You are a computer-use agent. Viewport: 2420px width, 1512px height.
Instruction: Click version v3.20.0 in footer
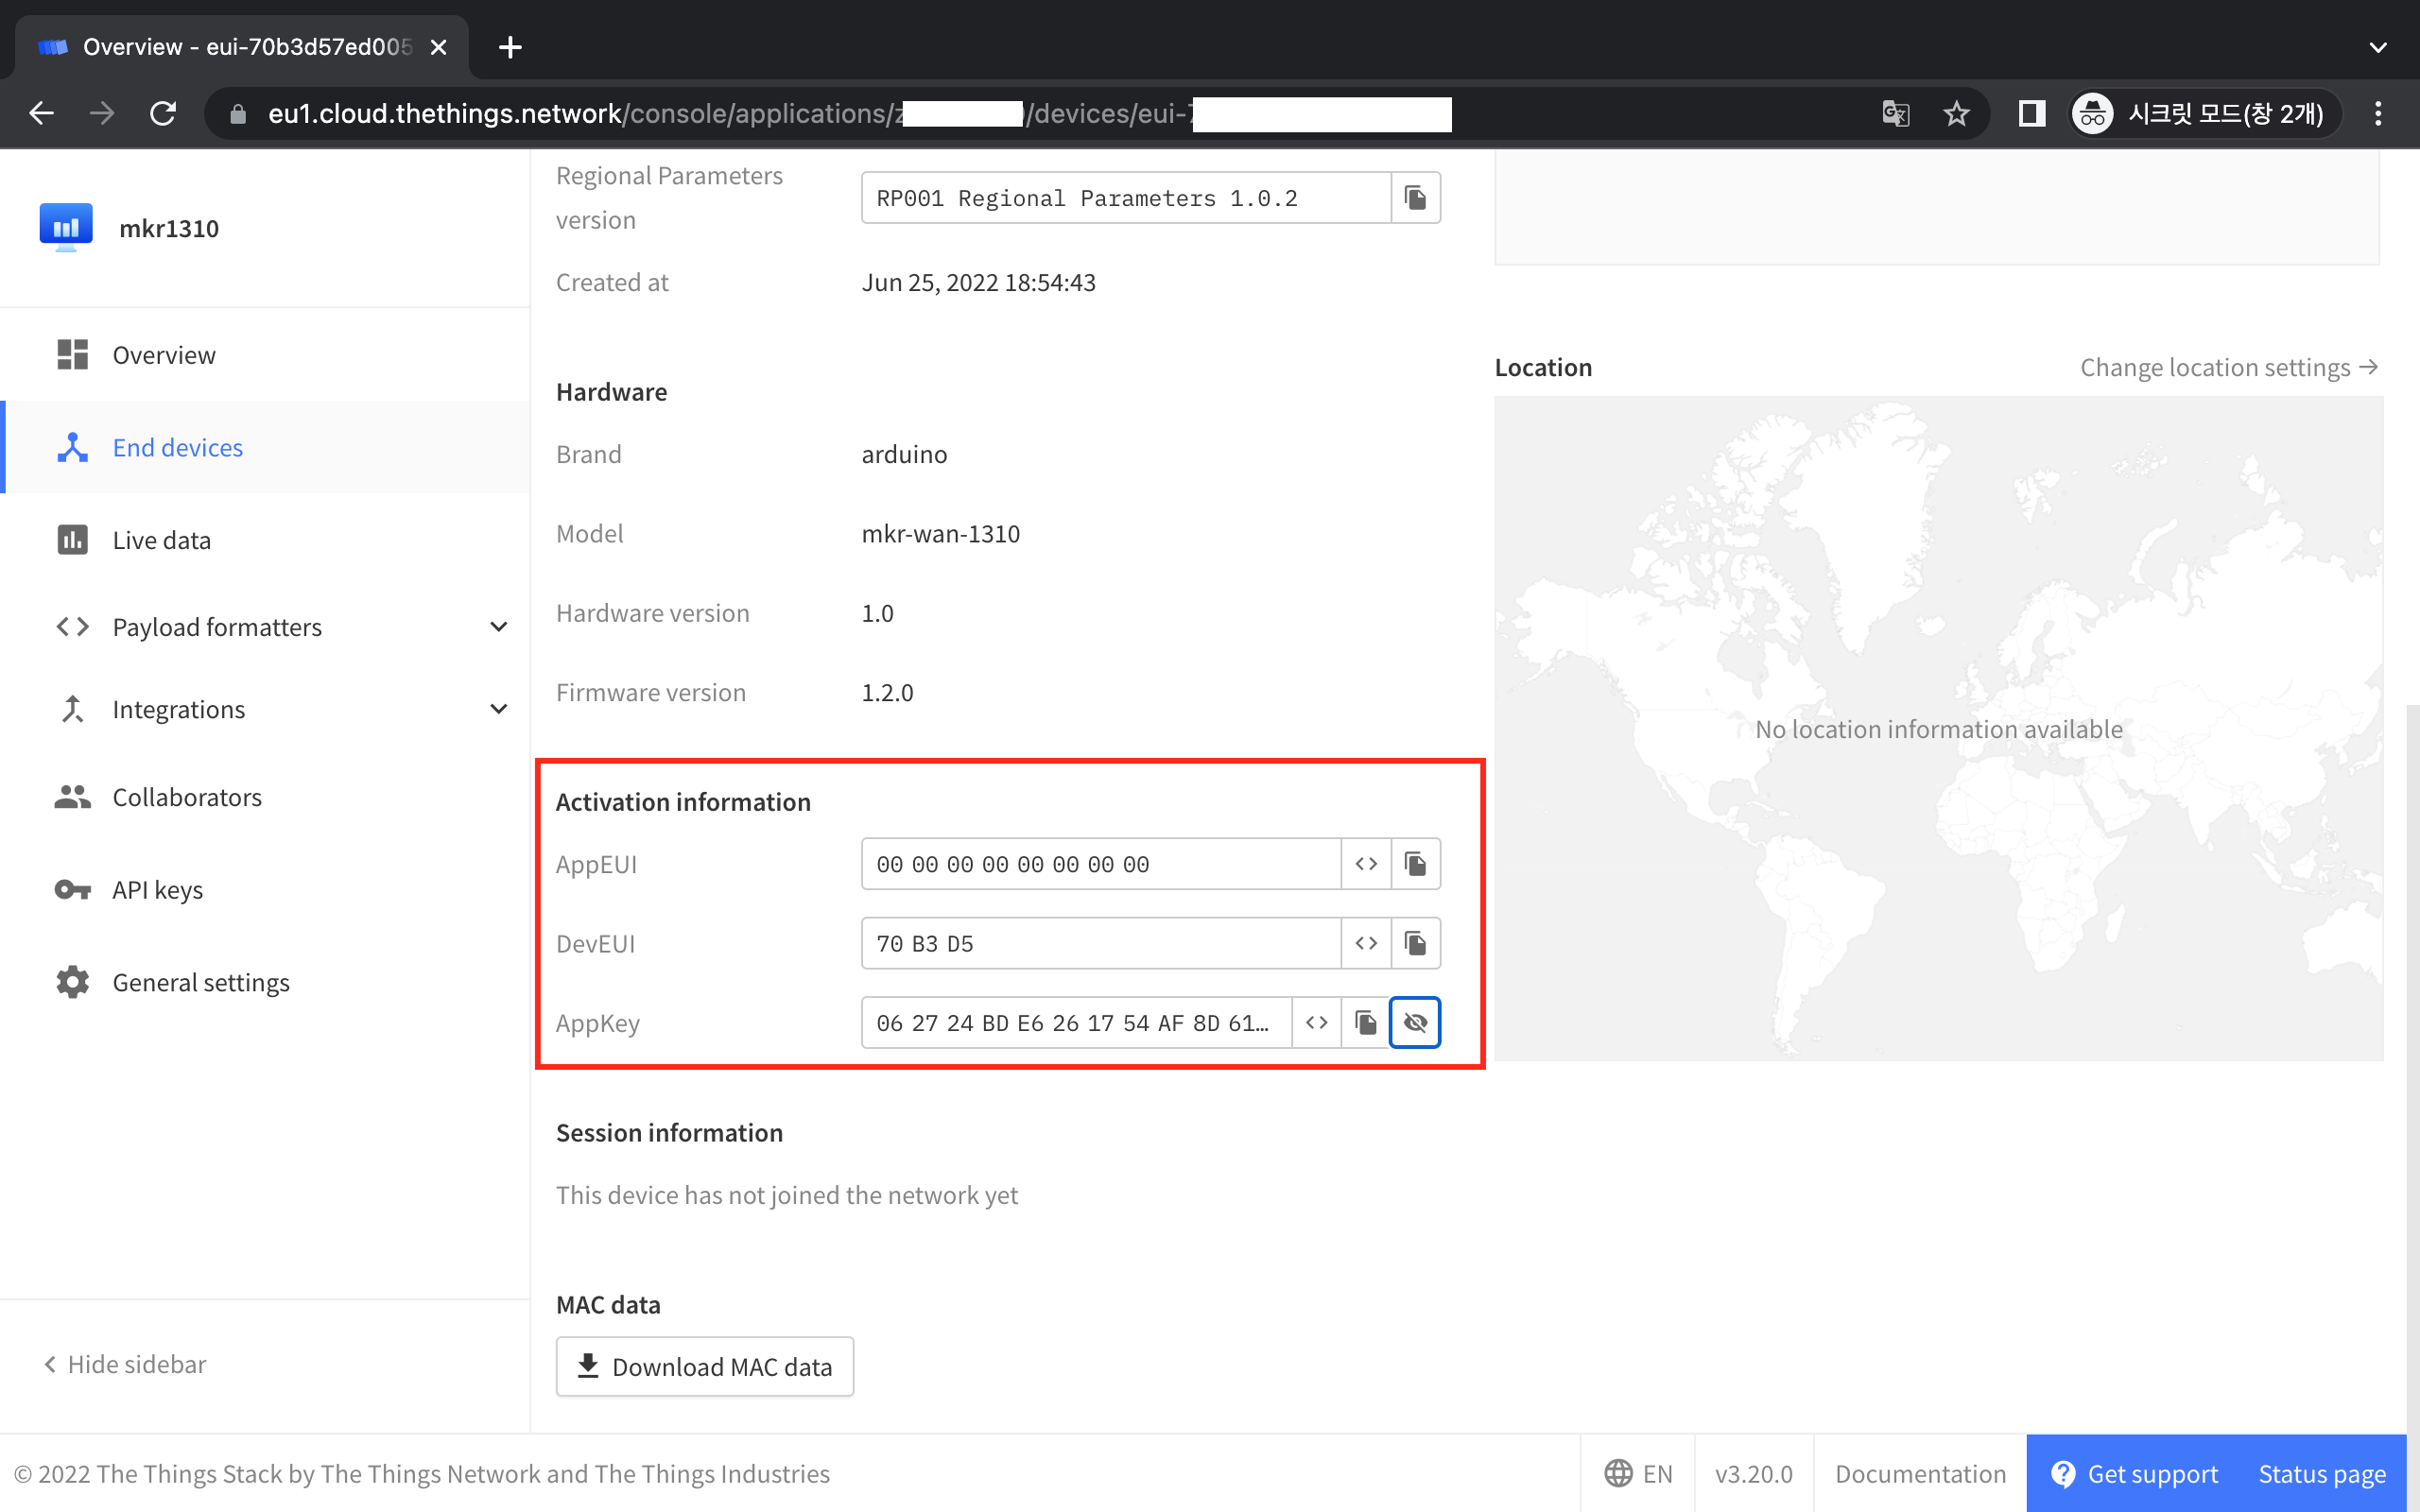(x=1753, y=1473)
